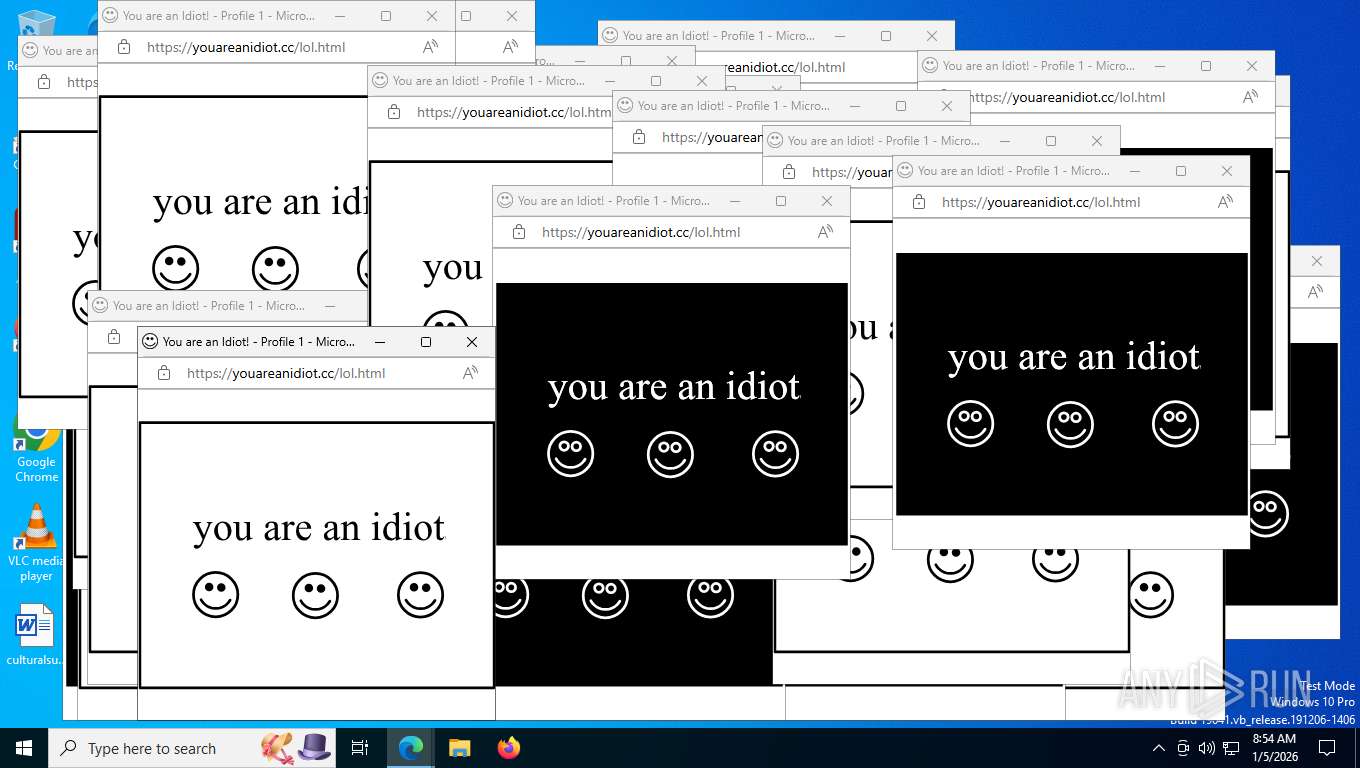Viewport: 1360px width, 768px height.
Task: Click lock icon in frontmost white window's address bar
Action: [164, 373]
